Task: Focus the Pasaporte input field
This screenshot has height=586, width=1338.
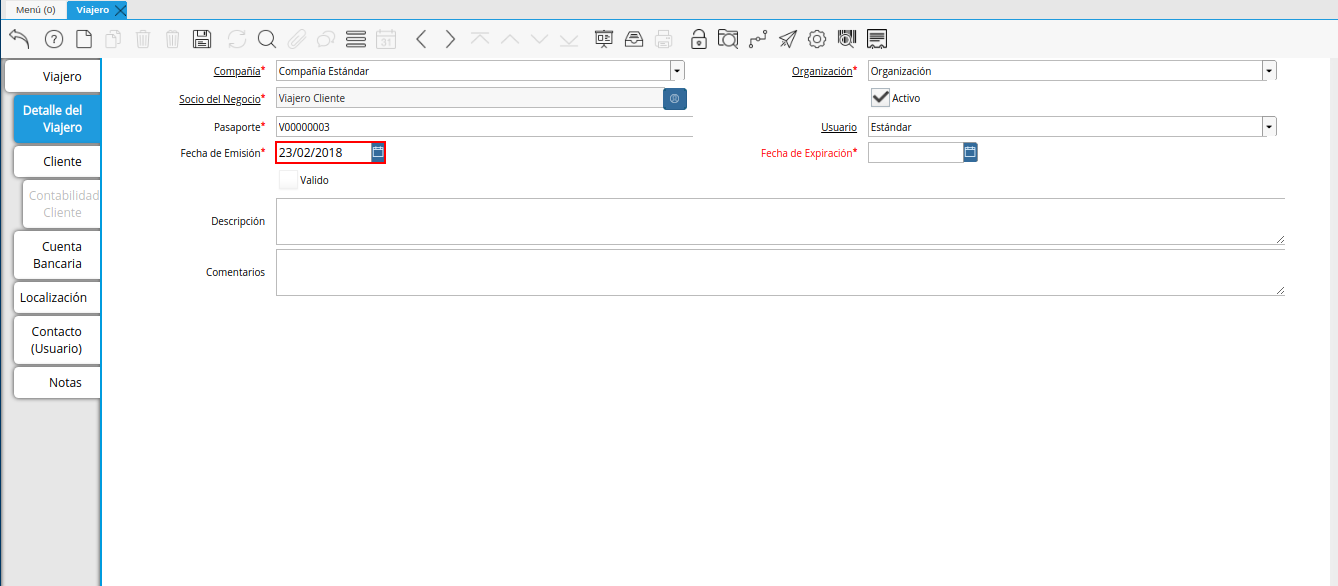Action: (x=484, y=127)
